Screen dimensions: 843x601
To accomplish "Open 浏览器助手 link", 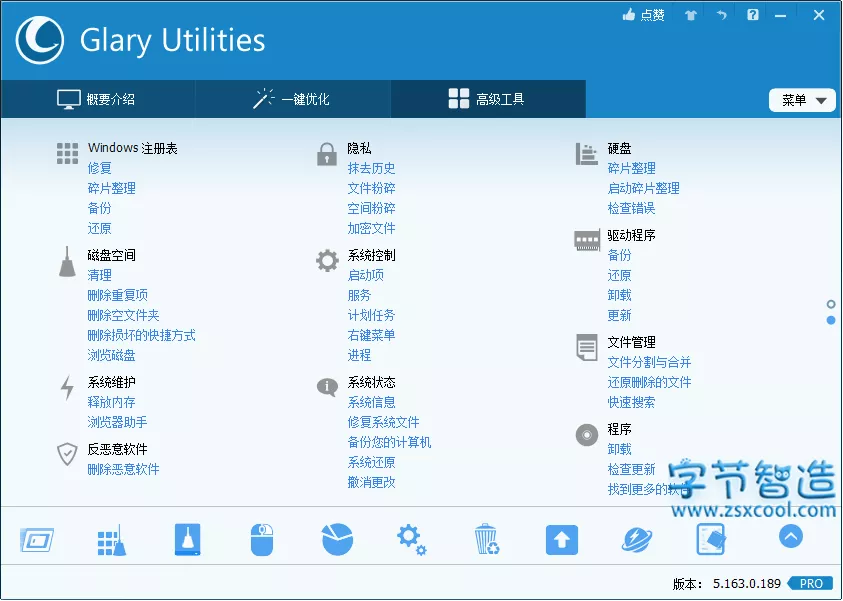I will [x=117, y=422].
